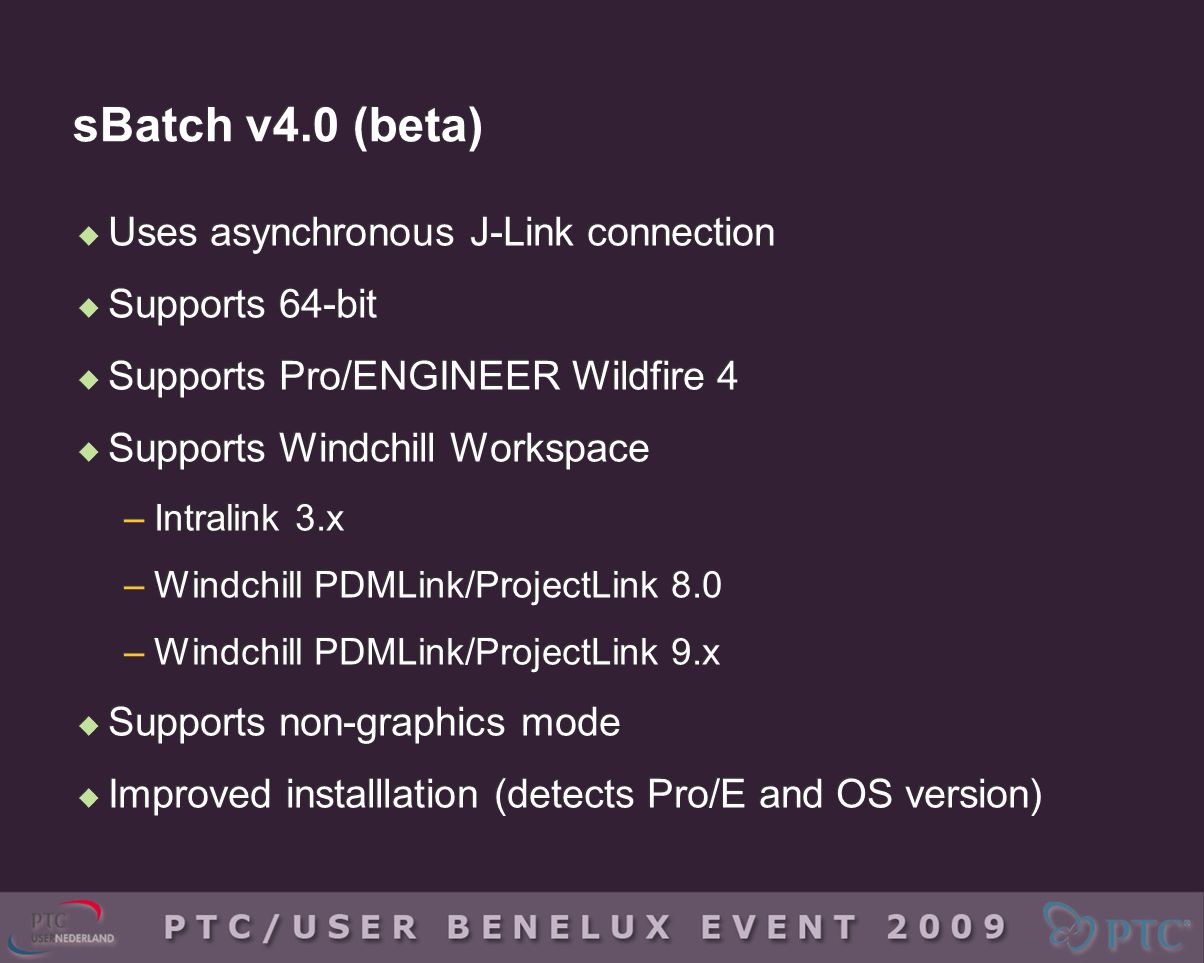Click the dash before Intralink 3.x
This screenshot has height=963, width=1204.
[135, 520]
